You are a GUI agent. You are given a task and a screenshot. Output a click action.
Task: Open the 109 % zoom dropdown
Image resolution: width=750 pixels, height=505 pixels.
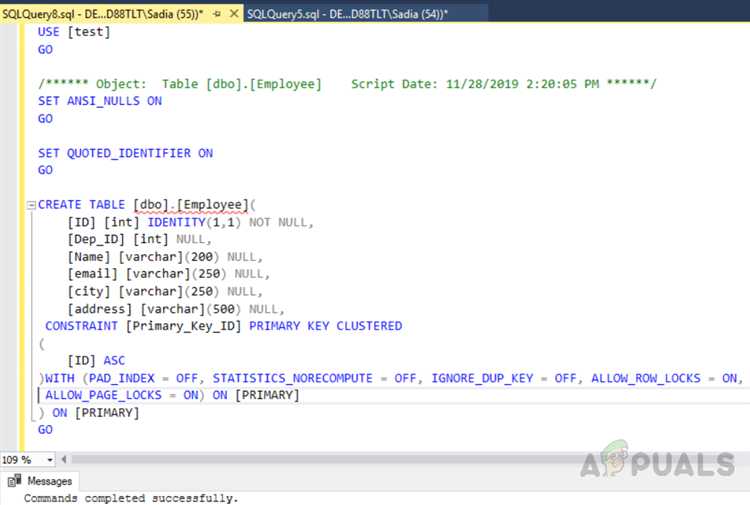click(50, 460)
